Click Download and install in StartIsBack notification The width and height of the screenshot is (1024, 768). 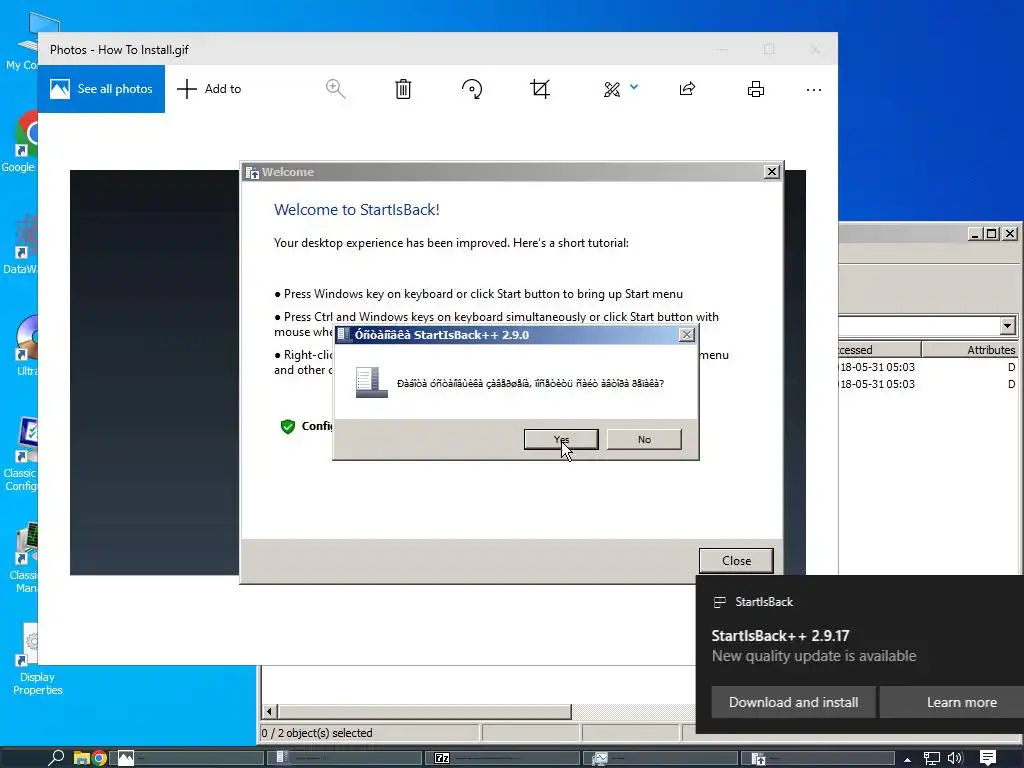click(x=793, y=702)
